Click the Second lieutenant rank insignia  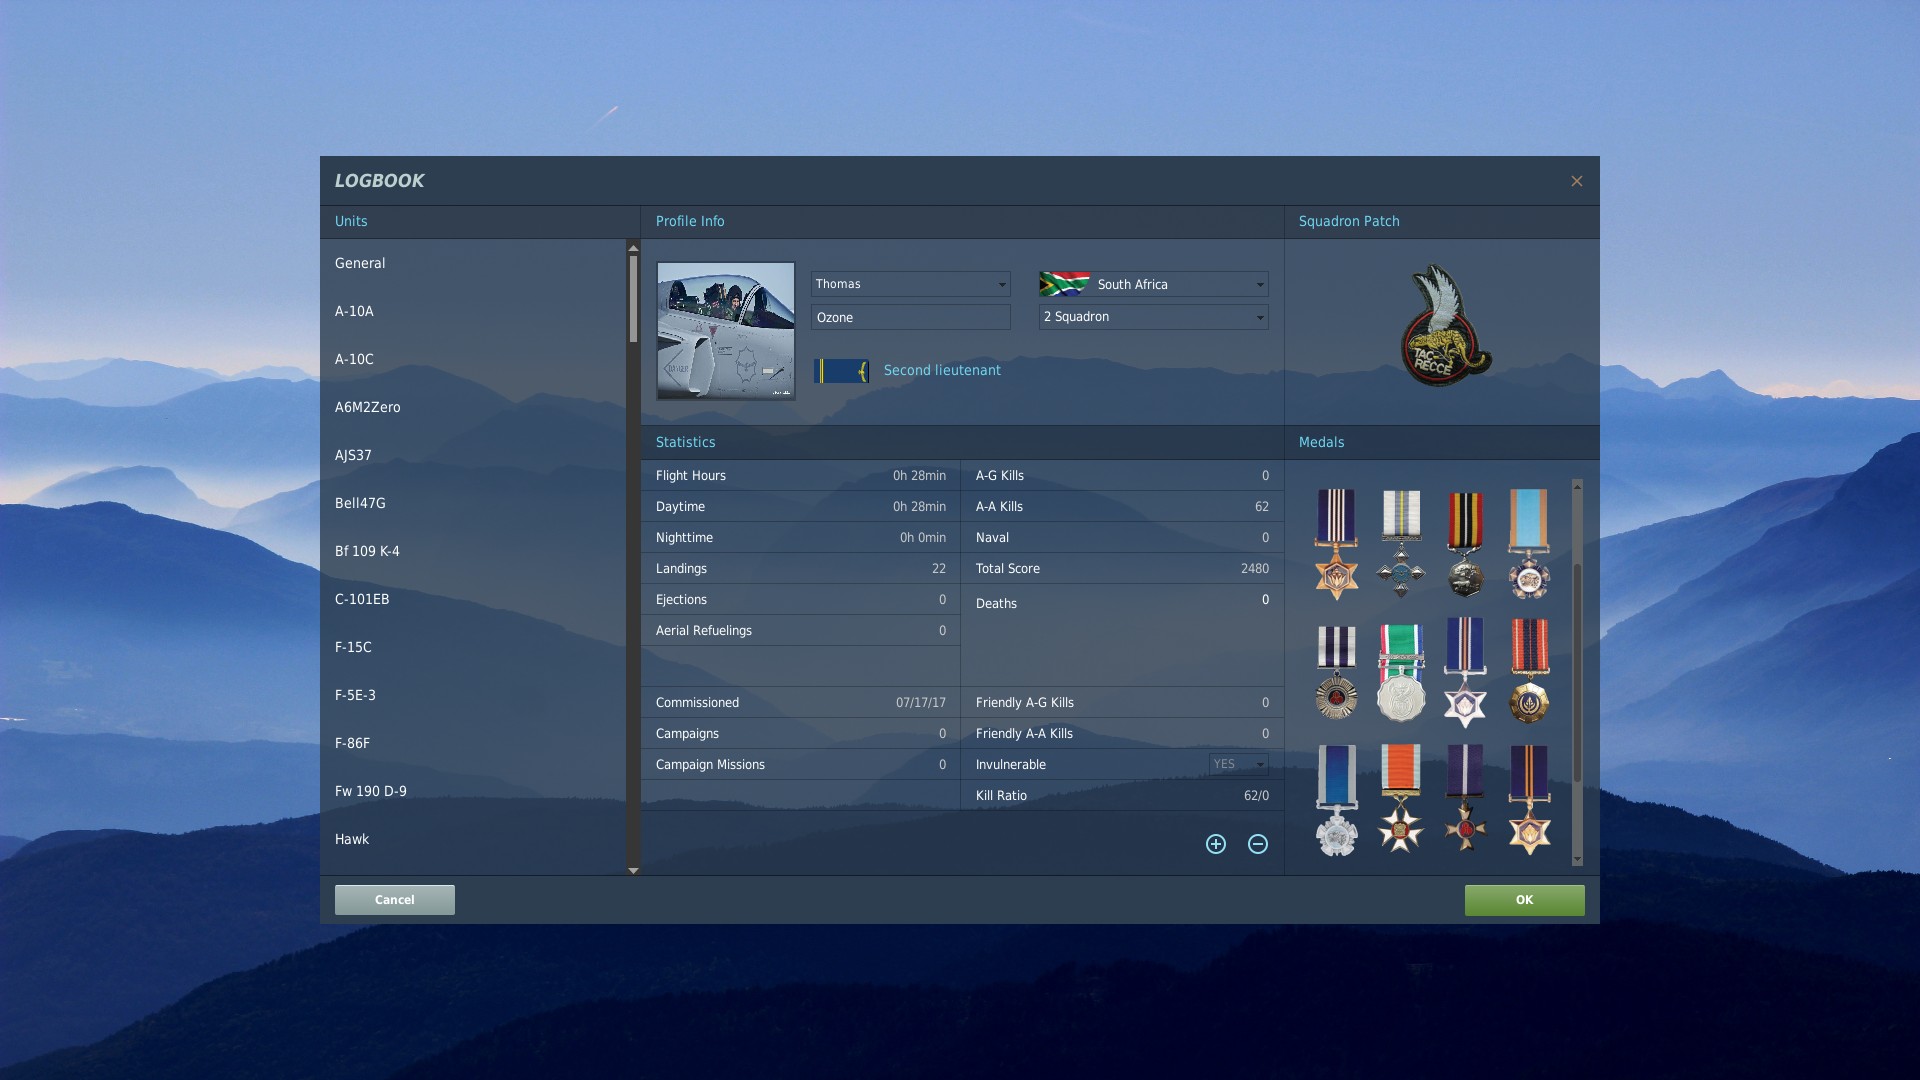click(x=841, y=371)
